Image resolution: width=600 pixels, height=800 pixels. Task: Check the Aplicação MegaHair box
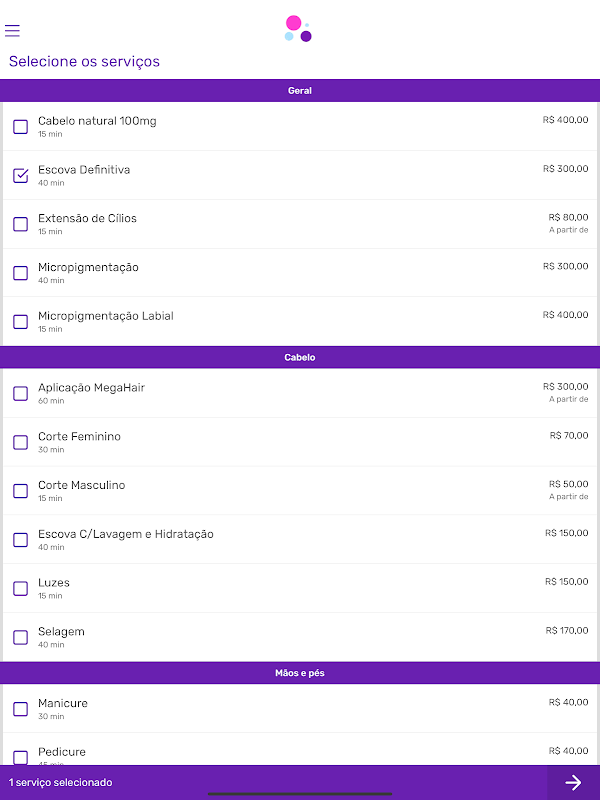[x=20, y=393]
